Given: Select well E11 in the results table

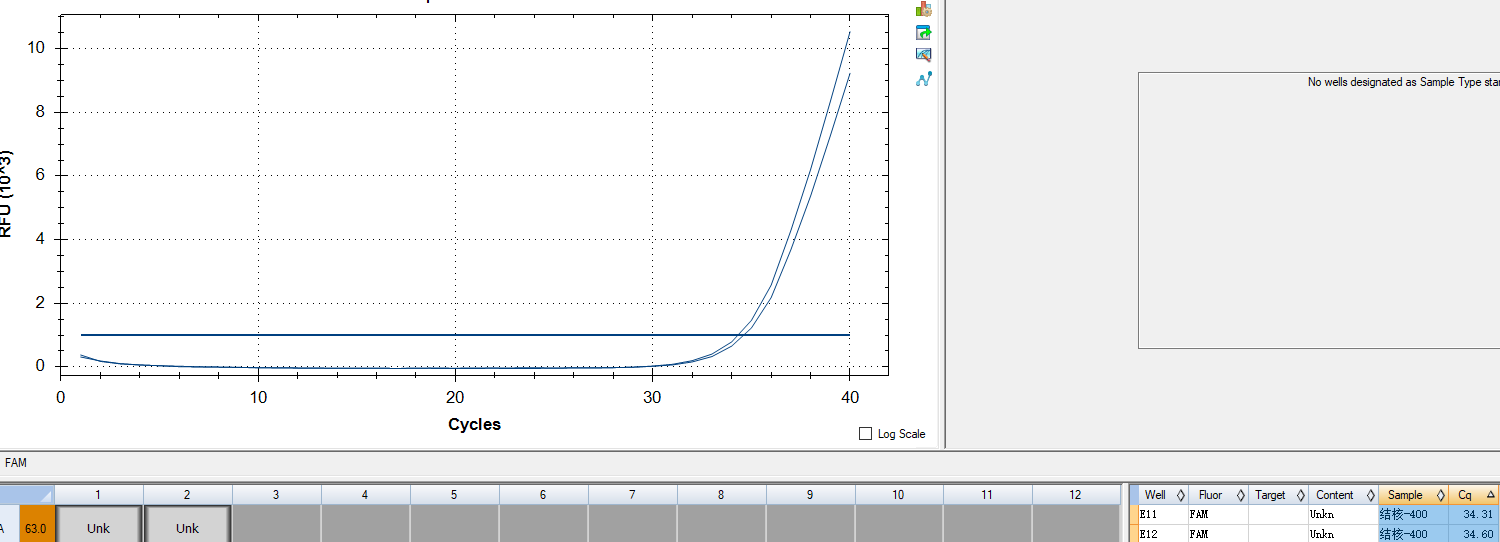Looking at the screenshot, I should [x=1163, y=514].
